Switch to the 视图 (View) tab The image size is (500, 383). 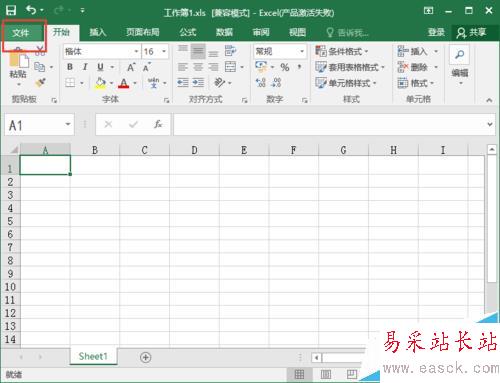[298, 32]
